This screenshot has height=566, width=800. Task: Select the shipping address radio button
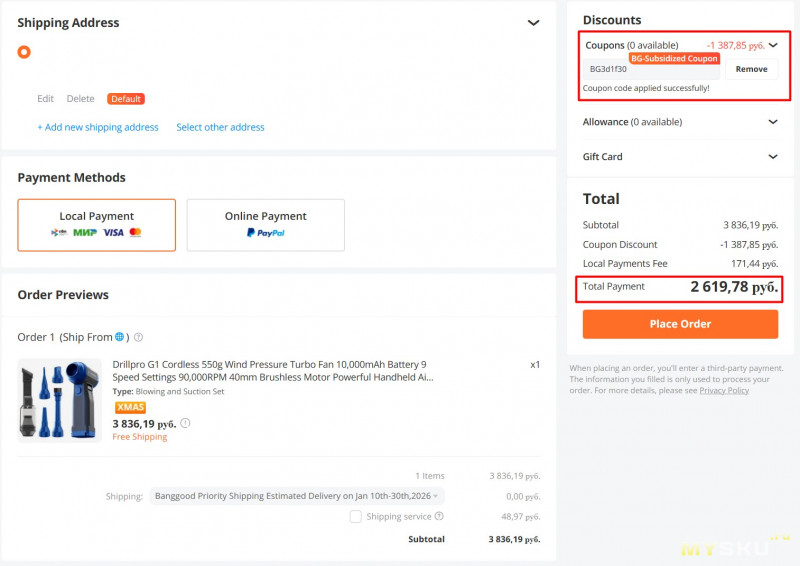point(24,52)
